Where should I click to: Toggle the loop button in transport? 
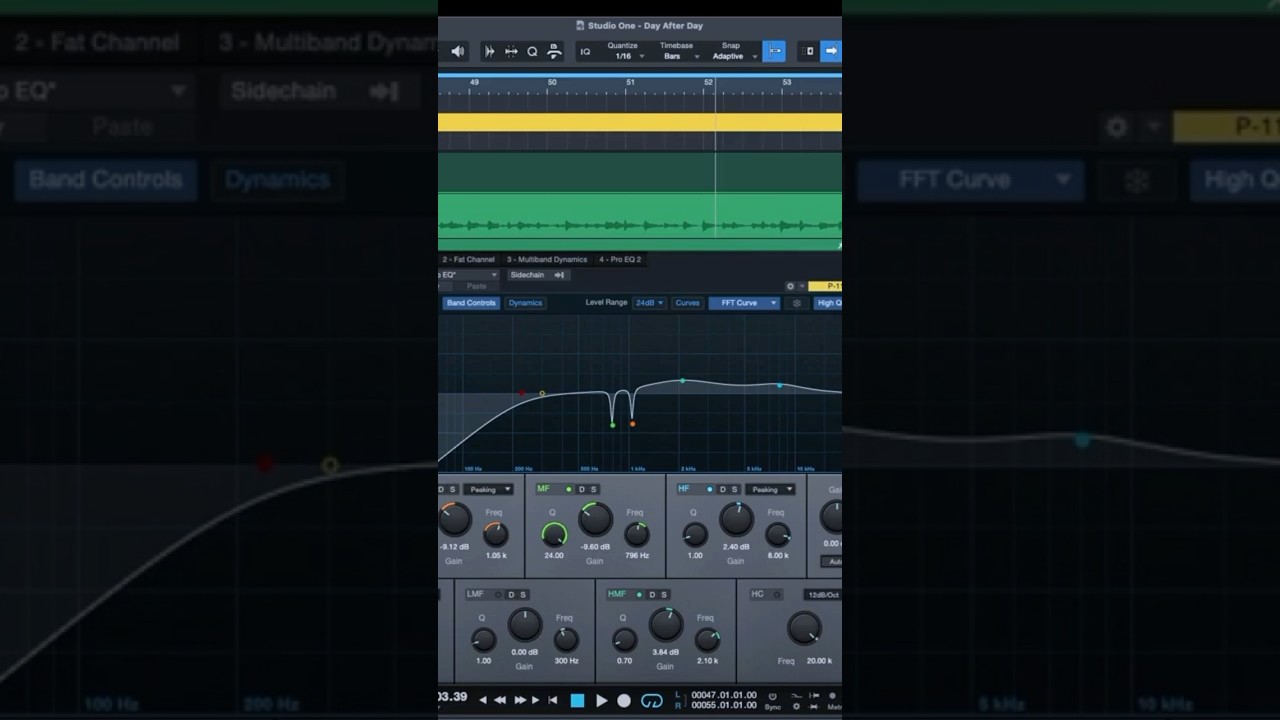click(651, 701)
